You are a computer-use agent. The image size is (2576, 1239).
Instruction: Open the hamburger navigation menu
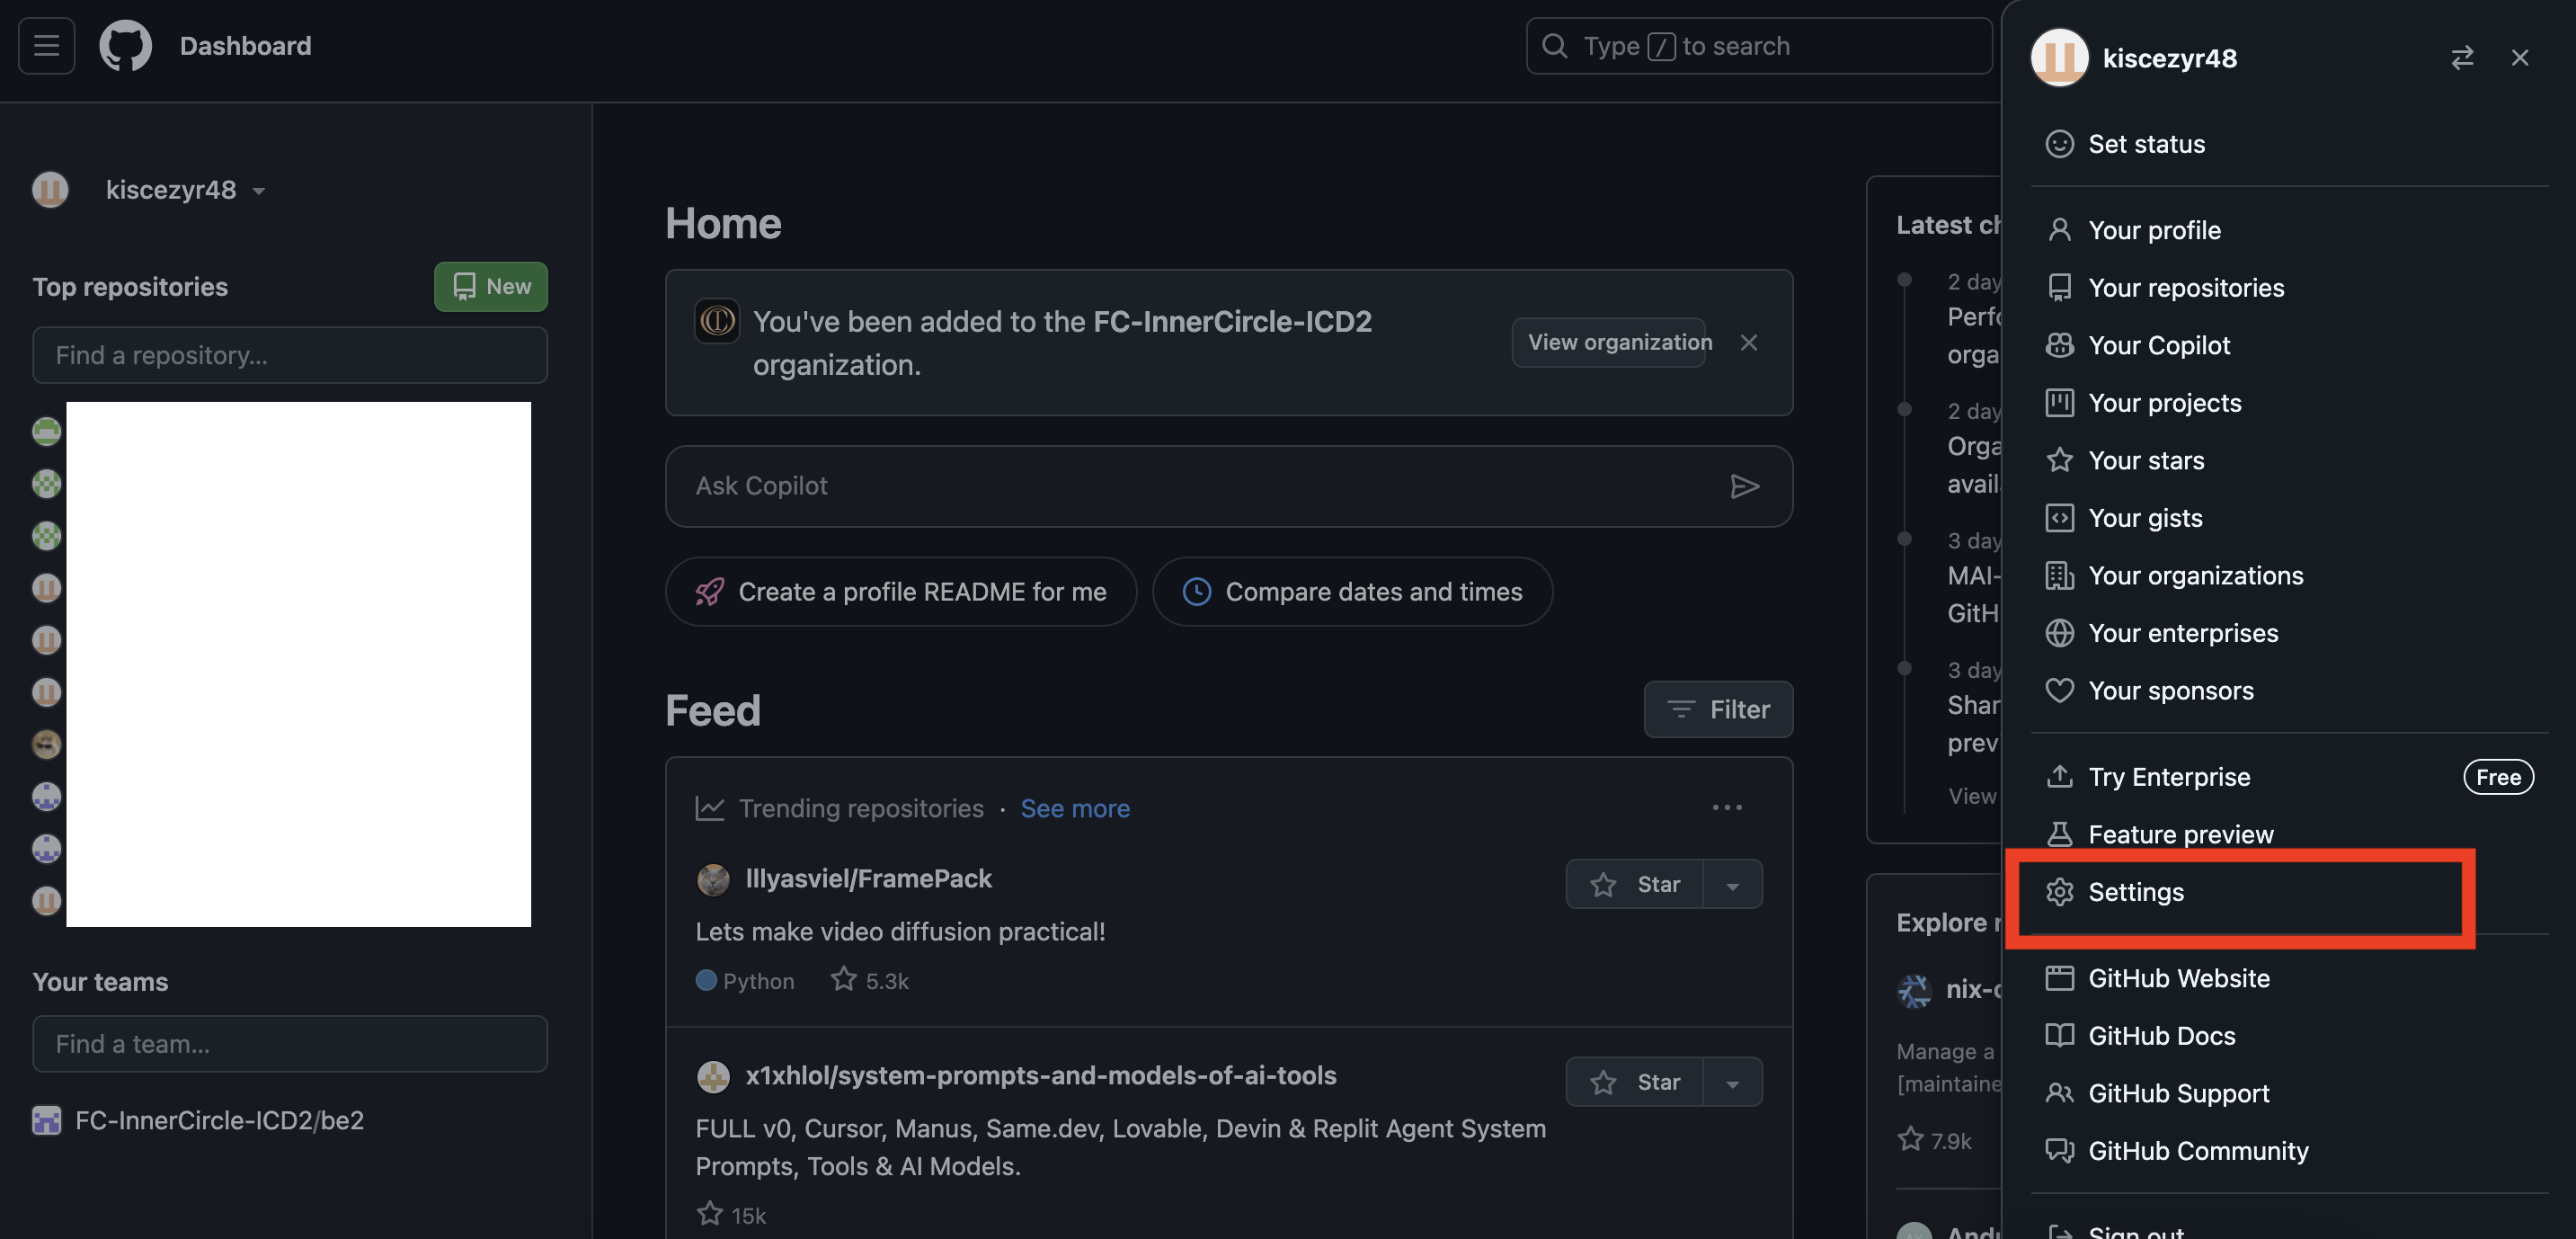[x=46, y=46]
